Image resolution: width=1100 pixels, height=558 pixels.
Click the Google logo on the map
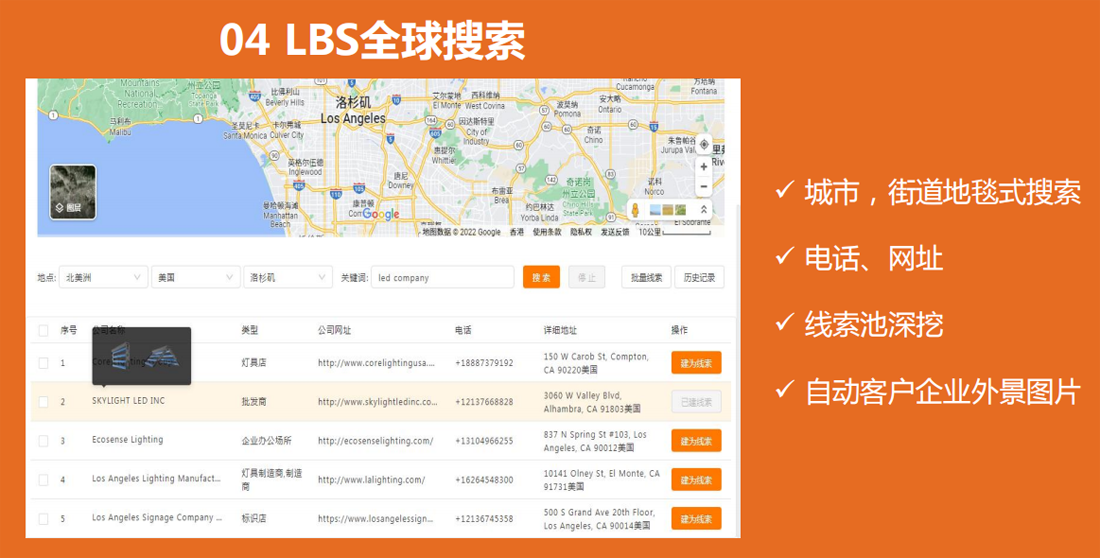pyautogui.click(x=381, y=214)
